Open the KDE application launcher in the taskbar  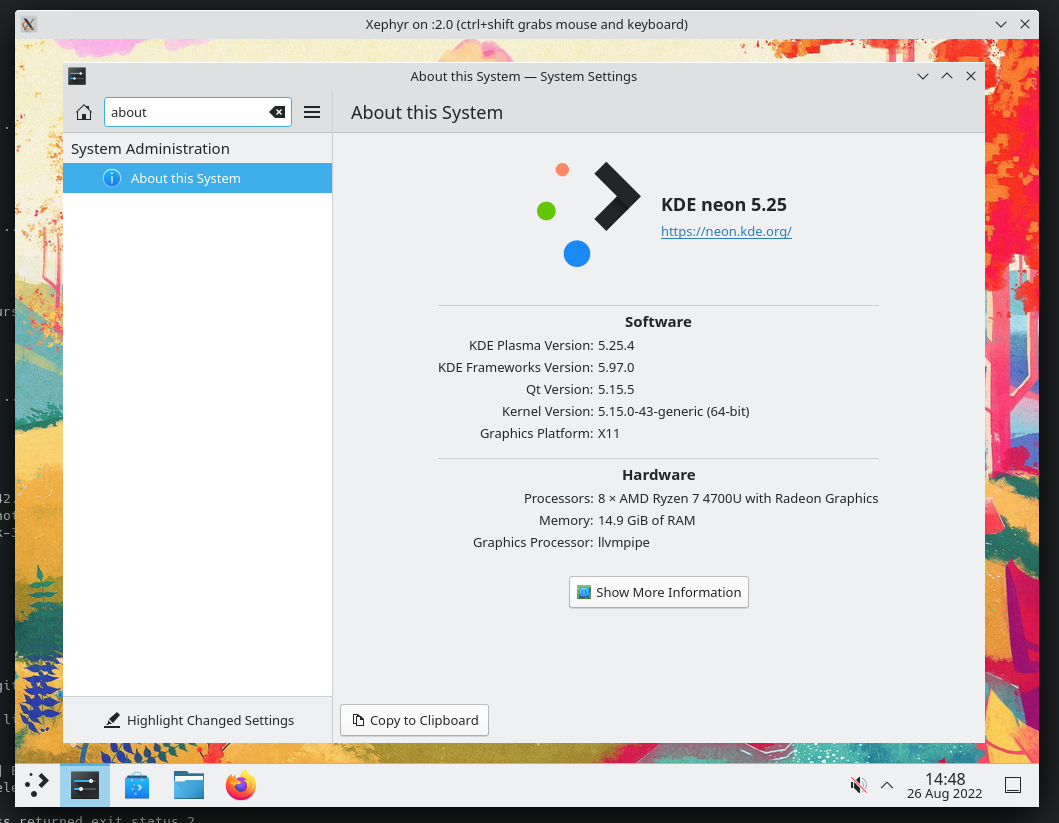coord(36,785)
